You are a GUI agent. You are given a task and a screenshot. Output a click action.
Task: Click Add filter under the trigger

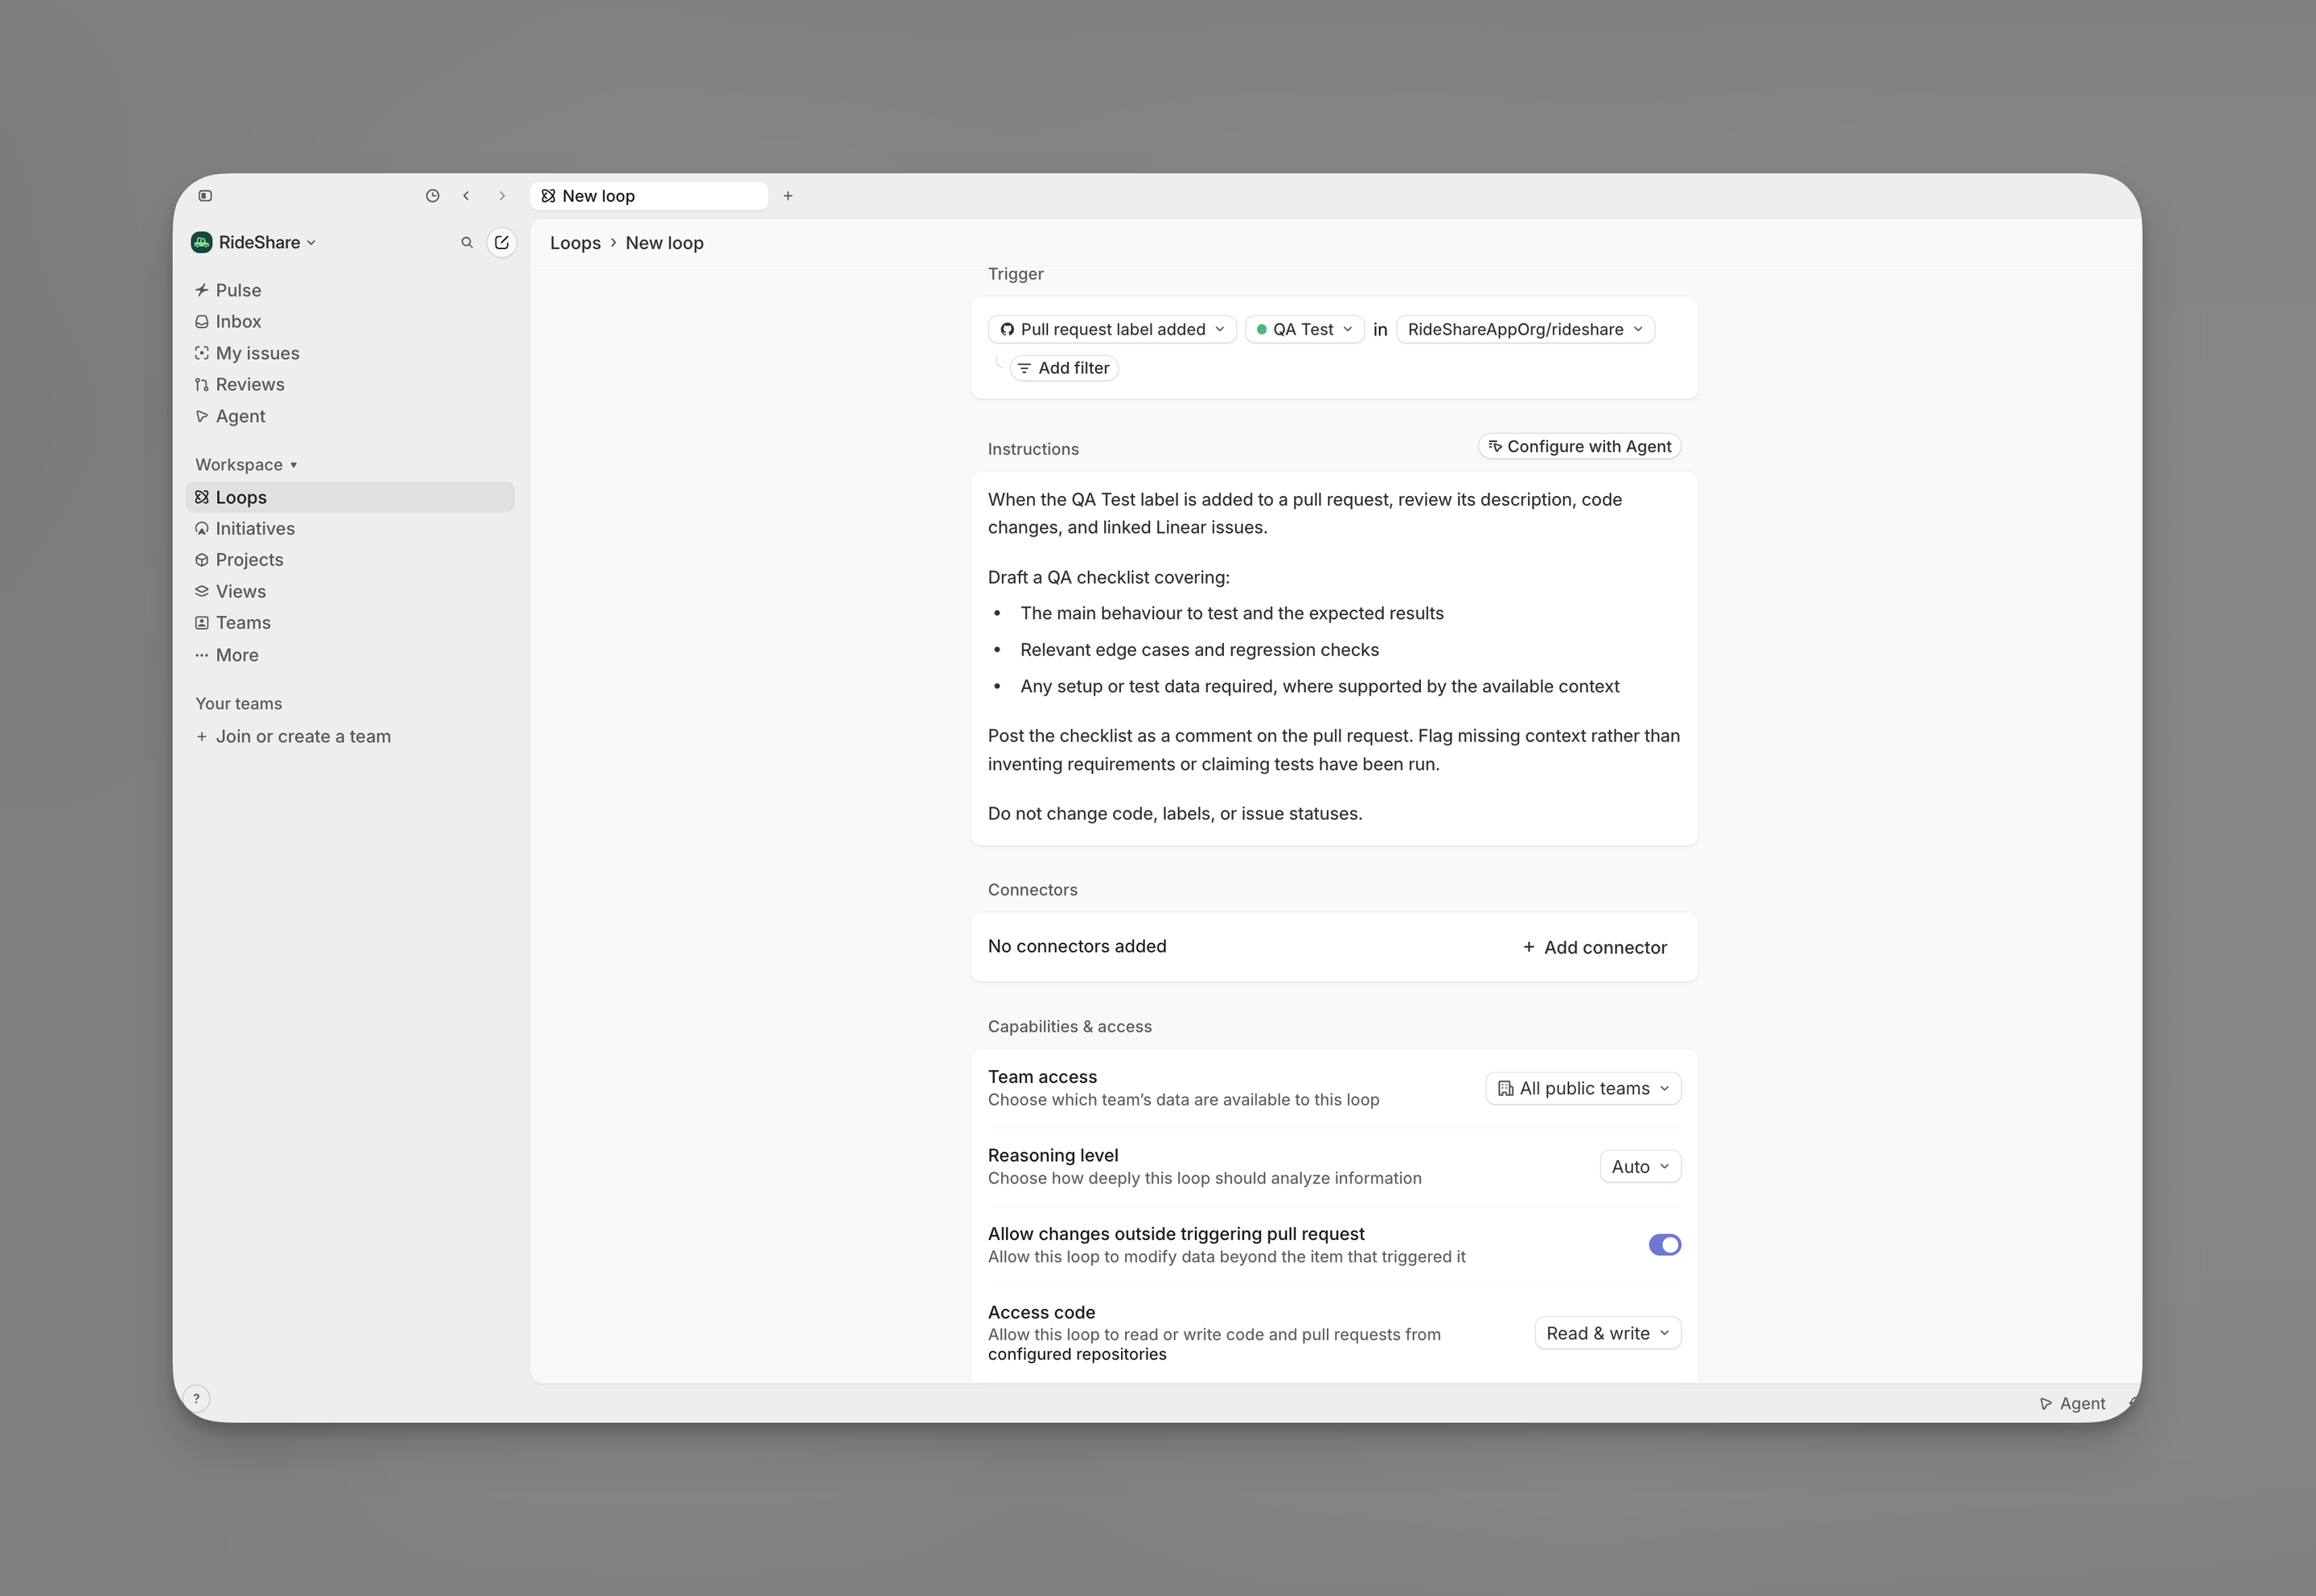1064,368
